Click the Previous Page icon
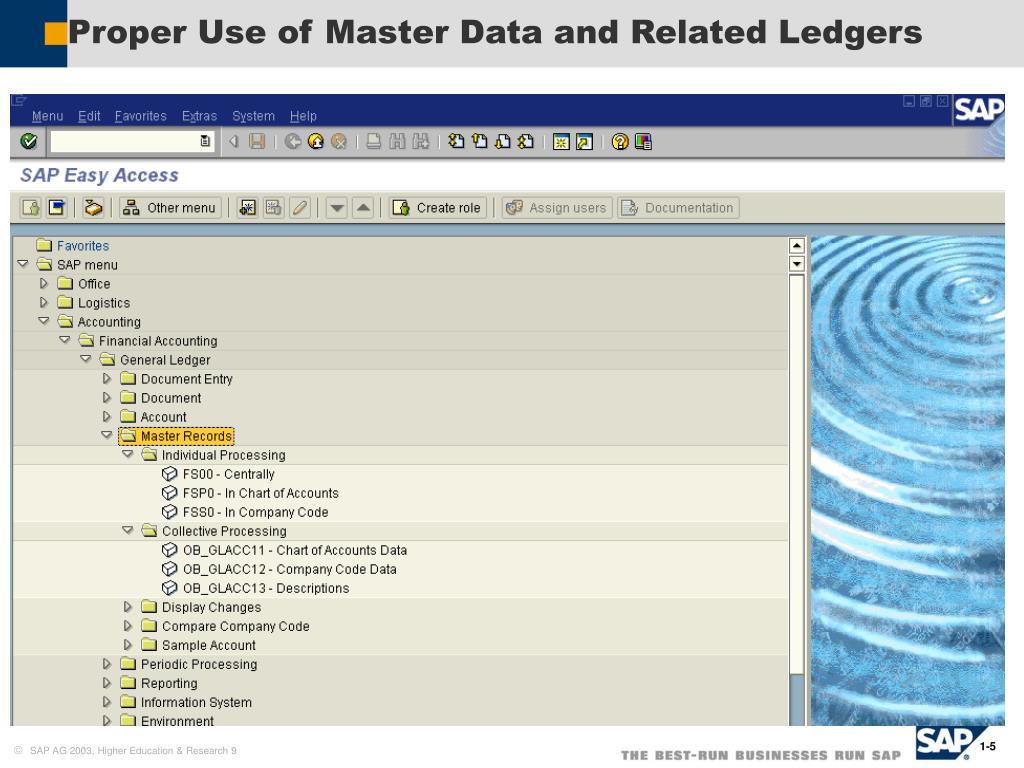 coord(479,141)
